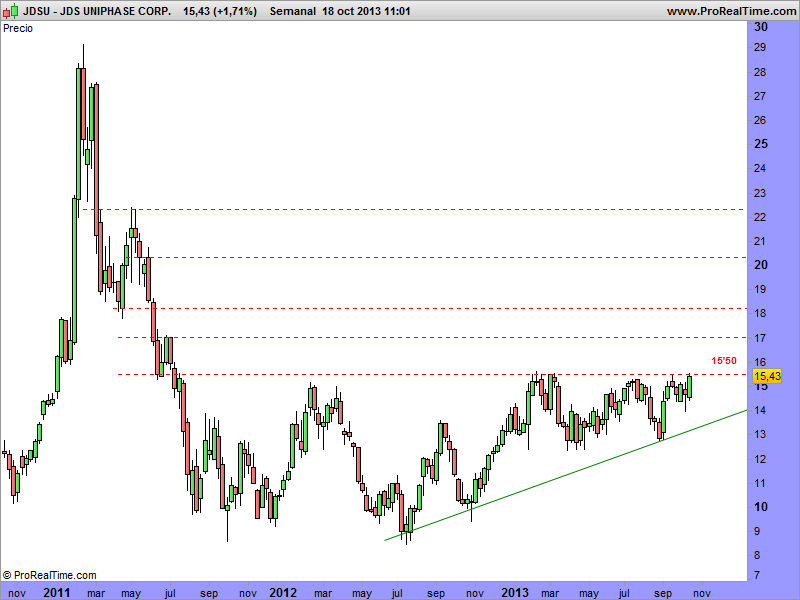Click the 18 oct 2013 11:01 timestamp

click(366, 11)
